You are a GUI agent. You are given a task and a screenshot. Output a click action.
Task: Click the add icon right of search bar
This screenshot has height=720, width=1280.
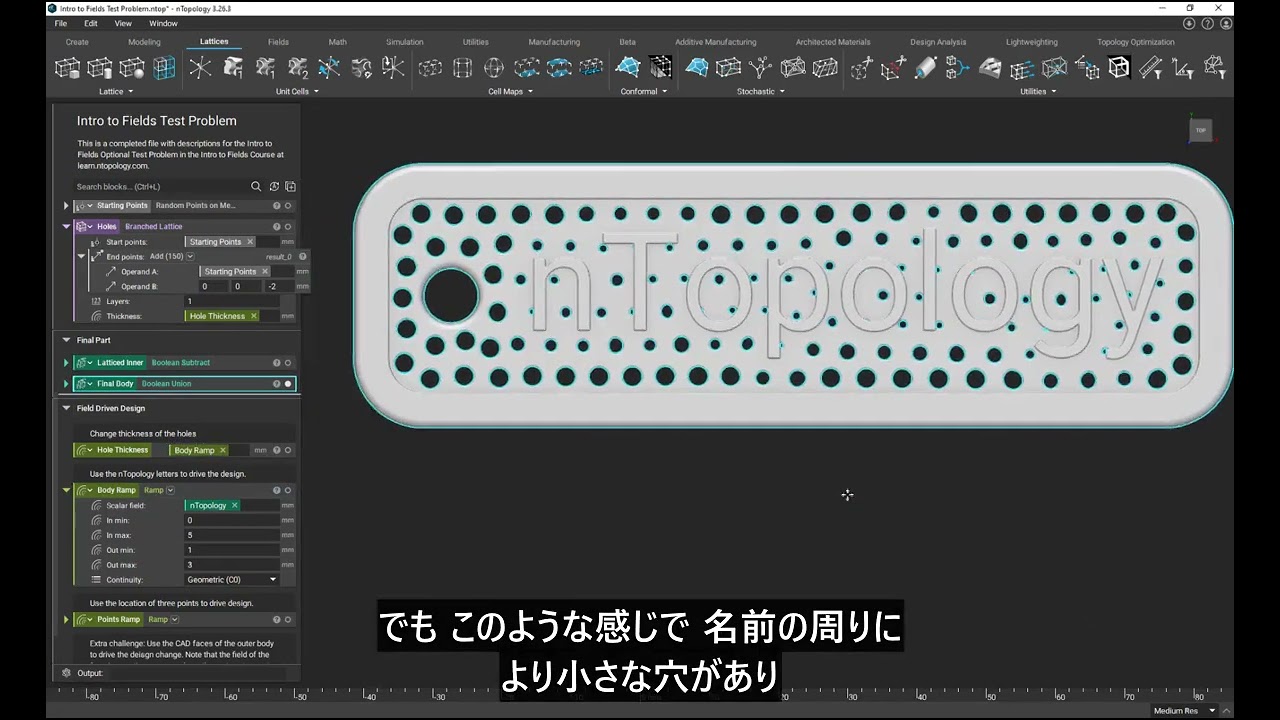click(290, 186)
